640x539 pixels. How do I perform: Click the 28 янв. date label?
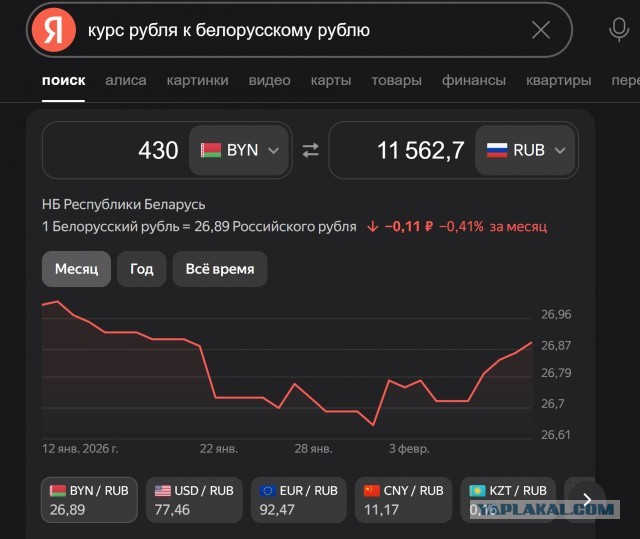coord(313,449)
